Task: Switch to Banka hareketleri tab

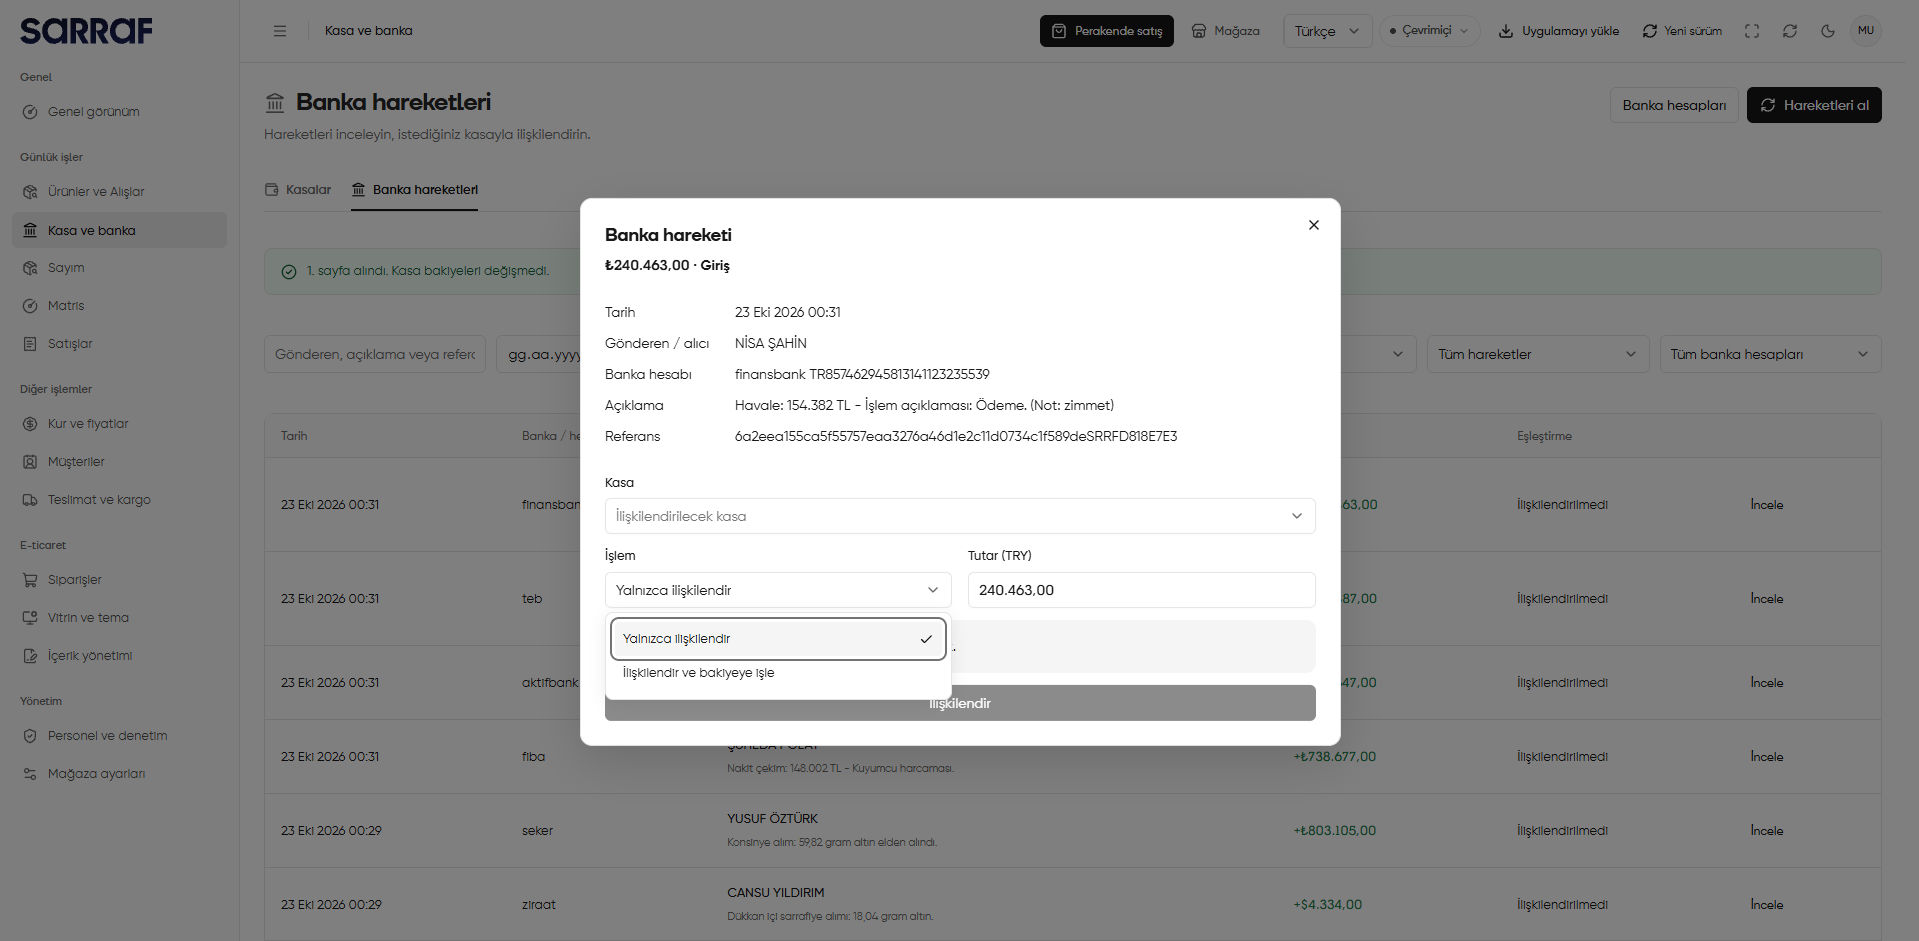Action: [414, 190]
